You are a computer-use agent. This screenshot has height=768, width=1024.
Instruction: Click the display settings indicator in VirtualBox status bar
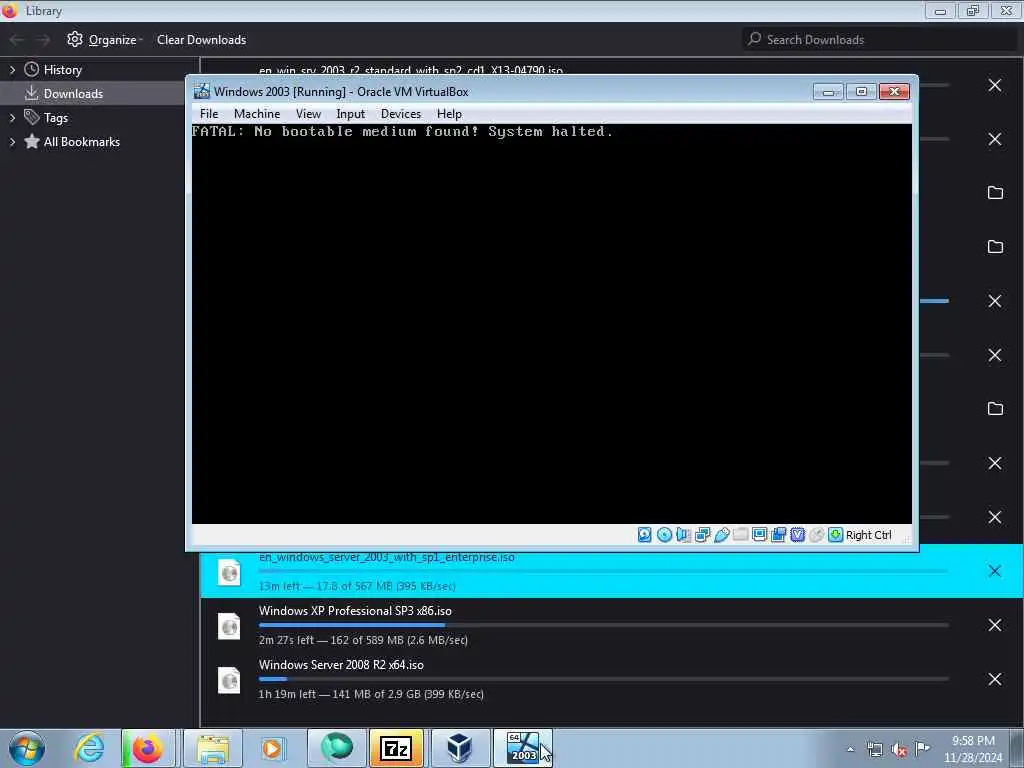click(x=760, y=535)
